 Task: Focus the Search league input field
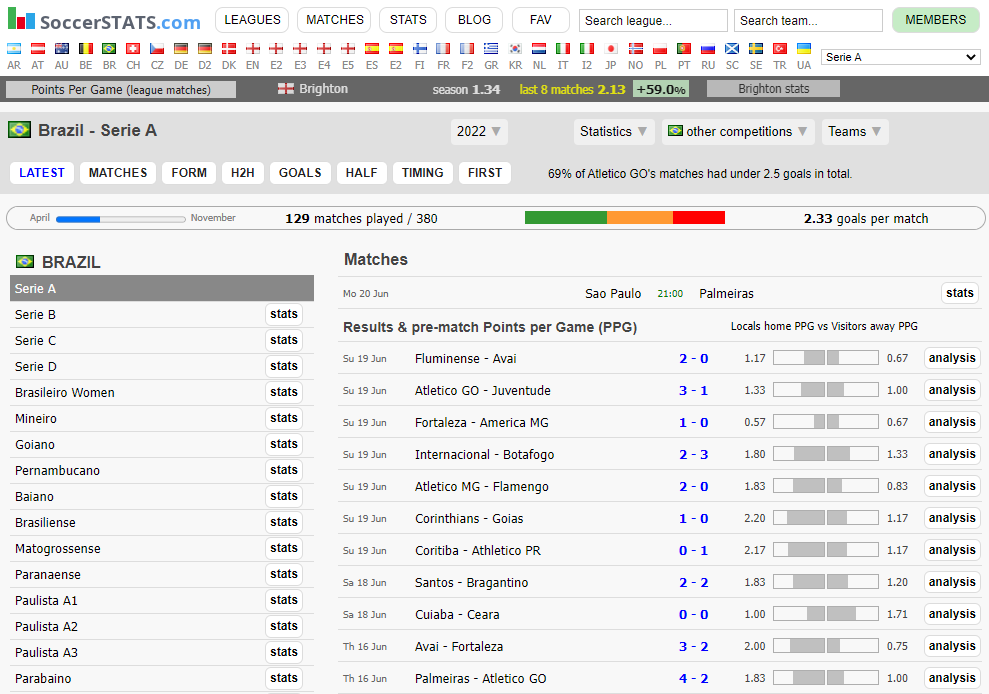tap(653, 20)
